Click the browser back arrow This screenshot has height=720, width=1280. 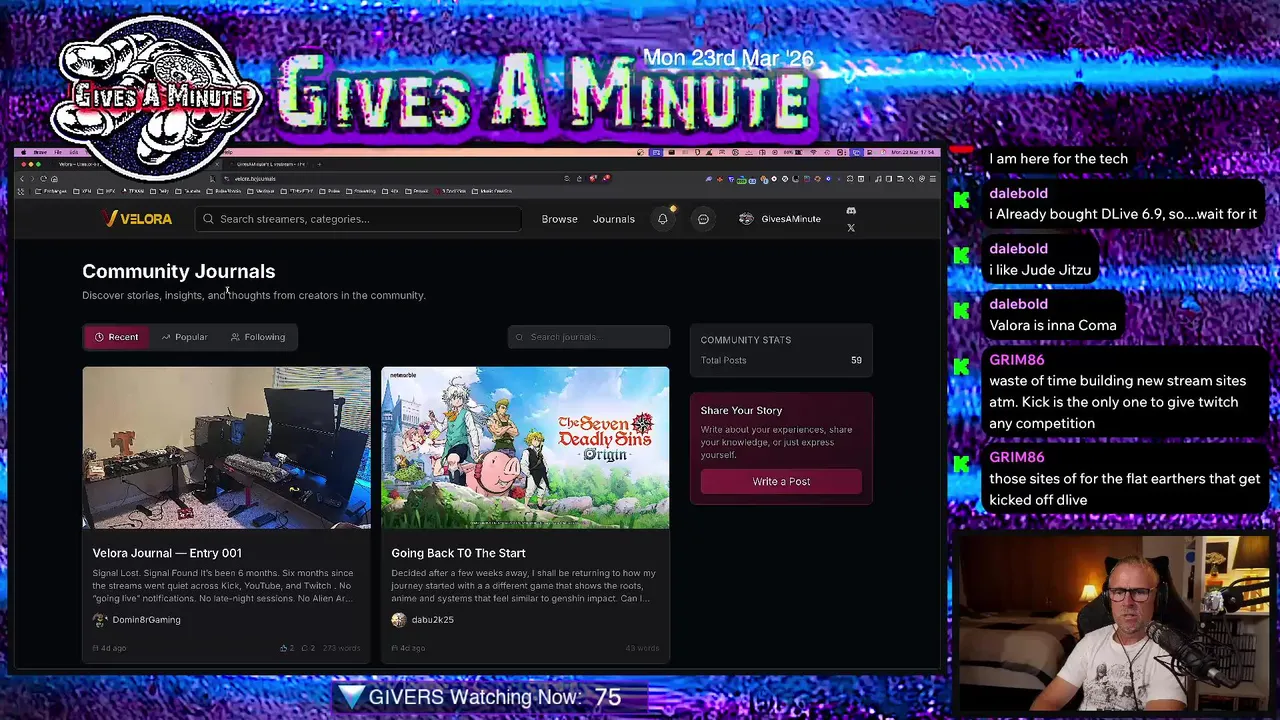(x=22, y=179)
